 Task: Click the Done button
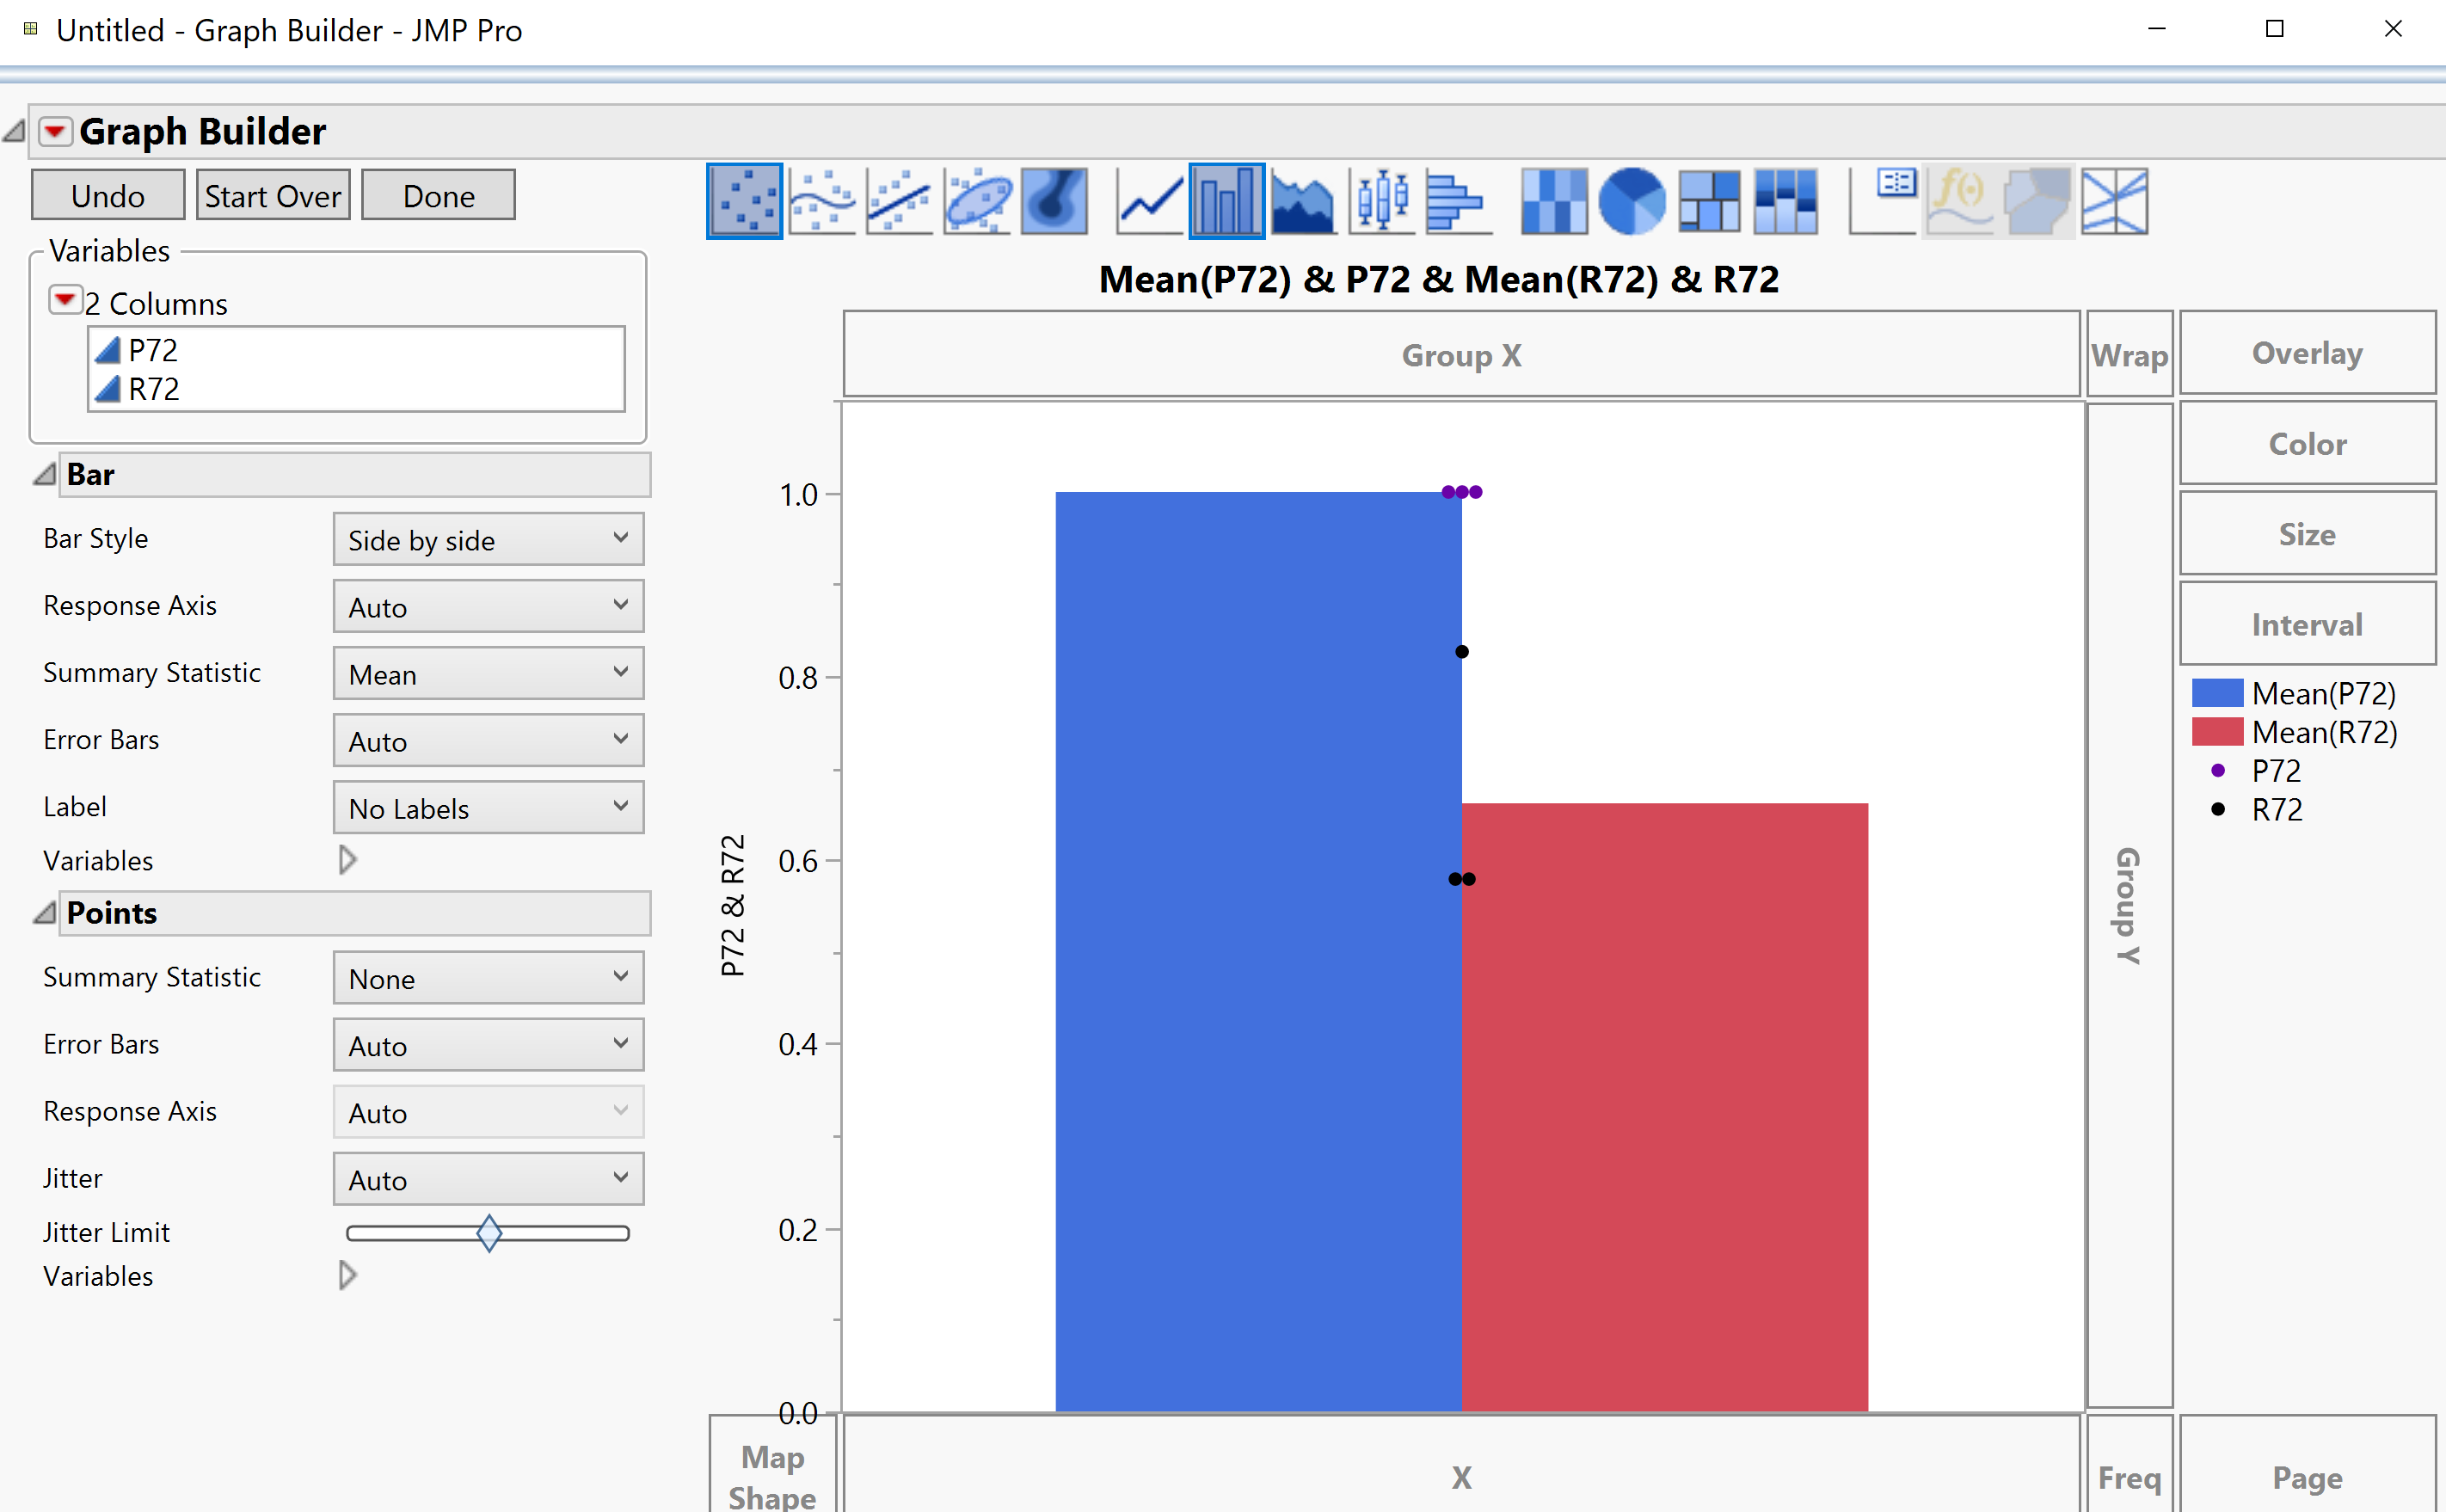(437, 195)
